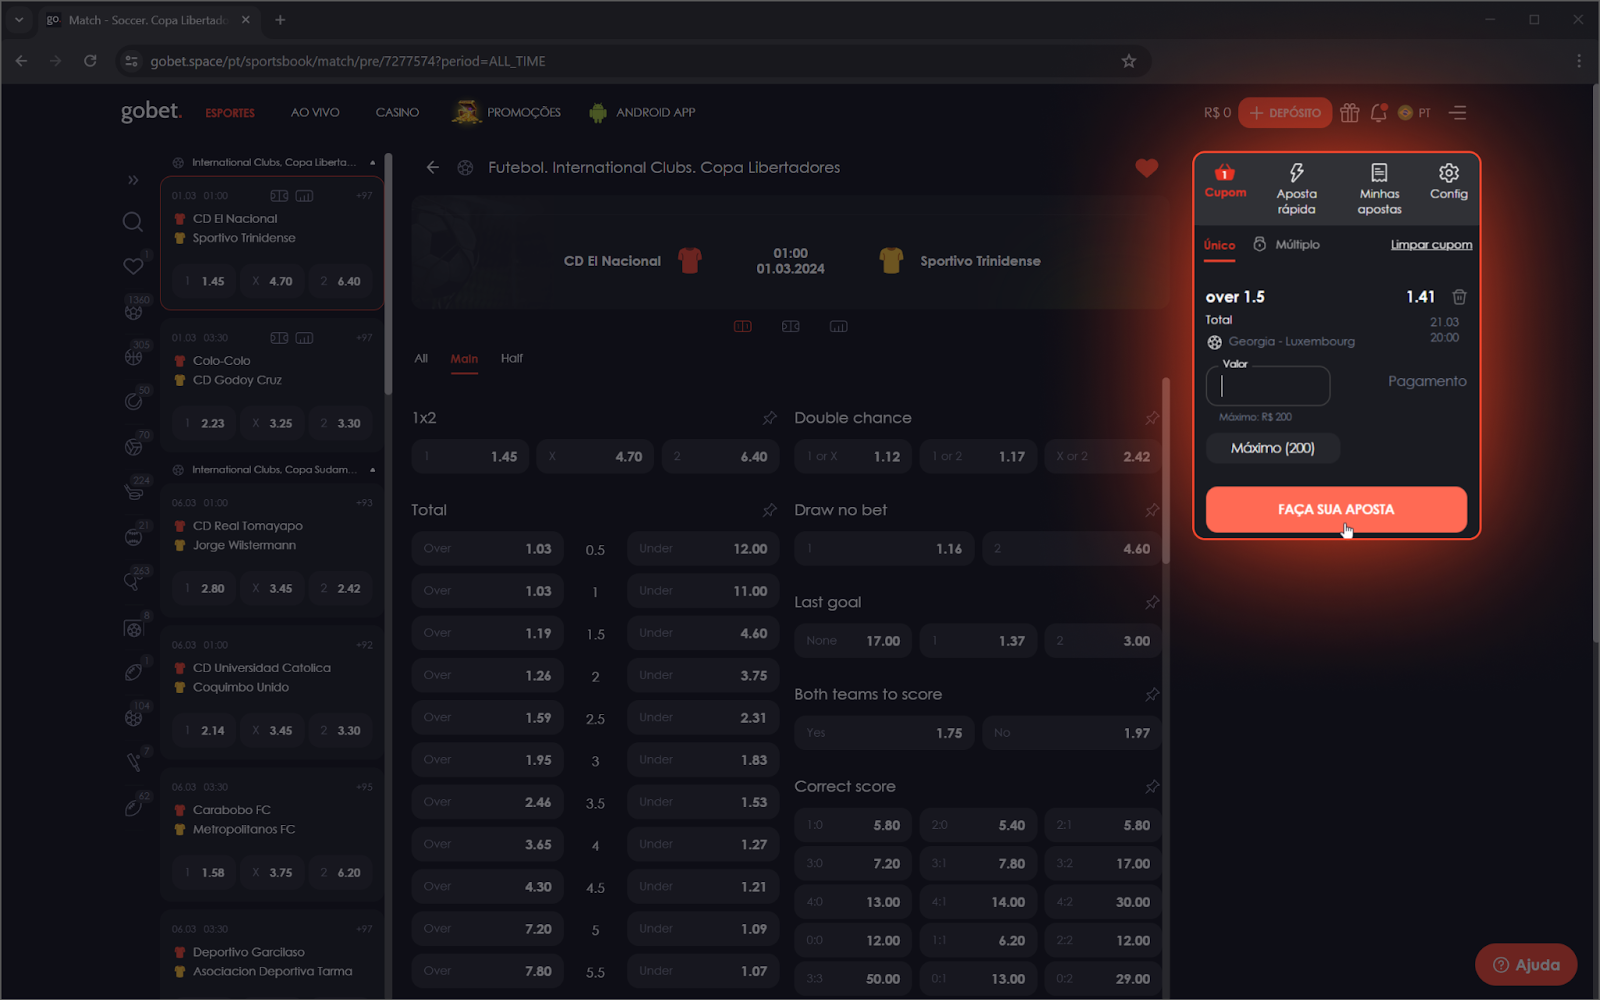The width and height of the screenshot is (1600, 1000).
Task: Select Double chance X or 2 at 2.42
Action: 1103,457
